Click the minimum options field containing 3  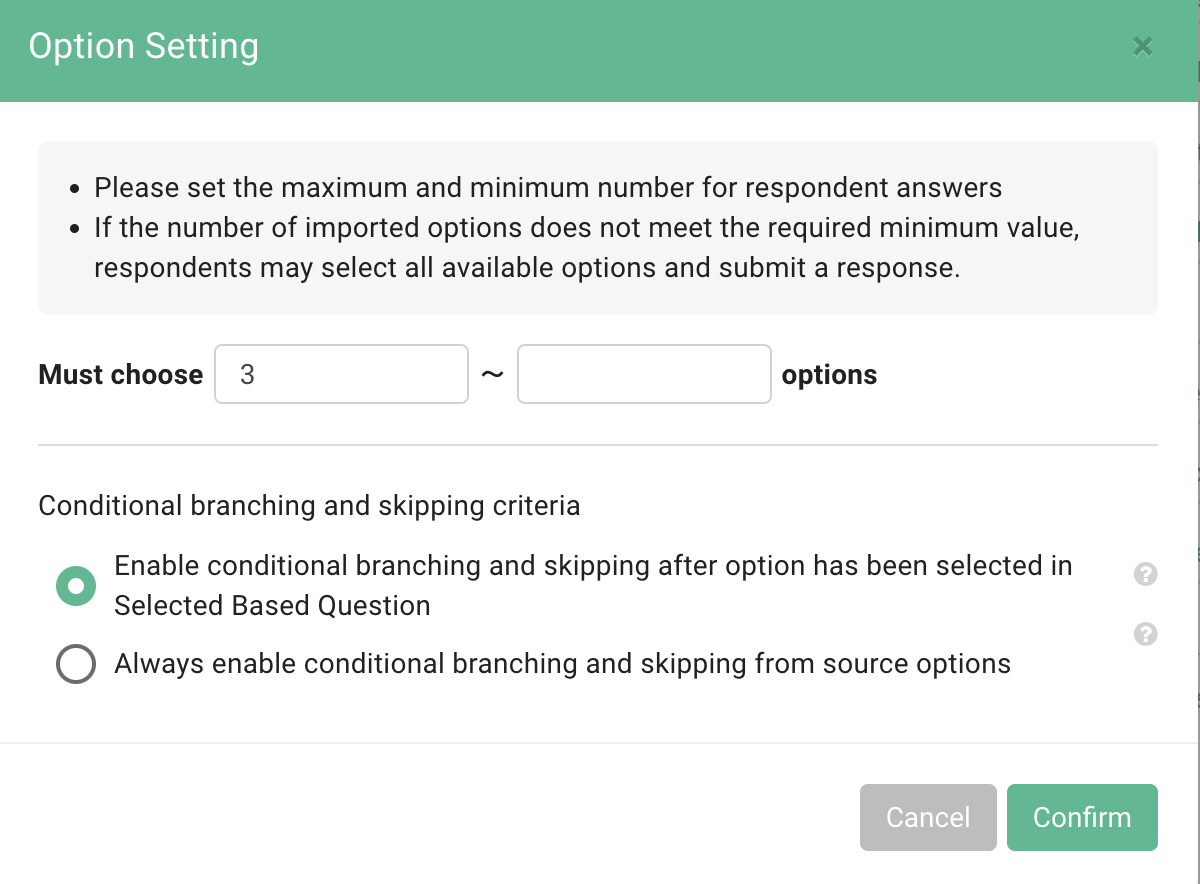(x=340, y=373)
